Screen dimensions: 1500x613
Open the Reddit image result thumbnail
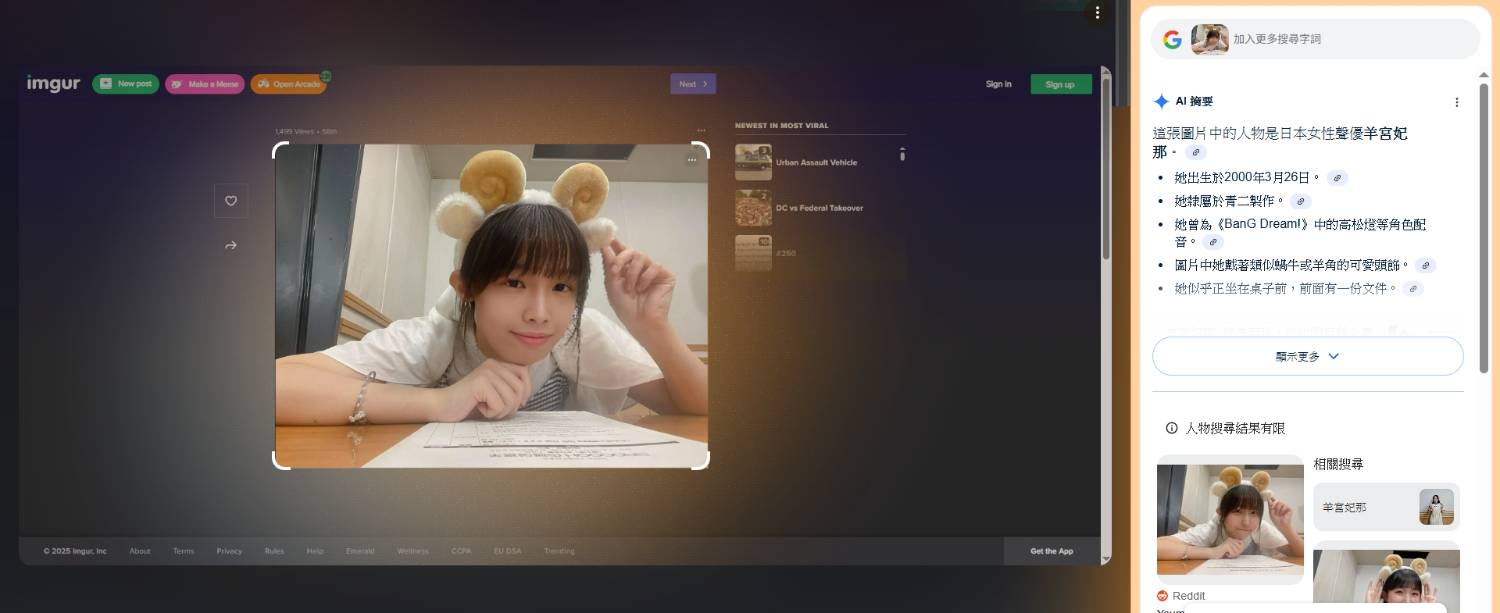pyautogui.click(x=1230, y=520)
